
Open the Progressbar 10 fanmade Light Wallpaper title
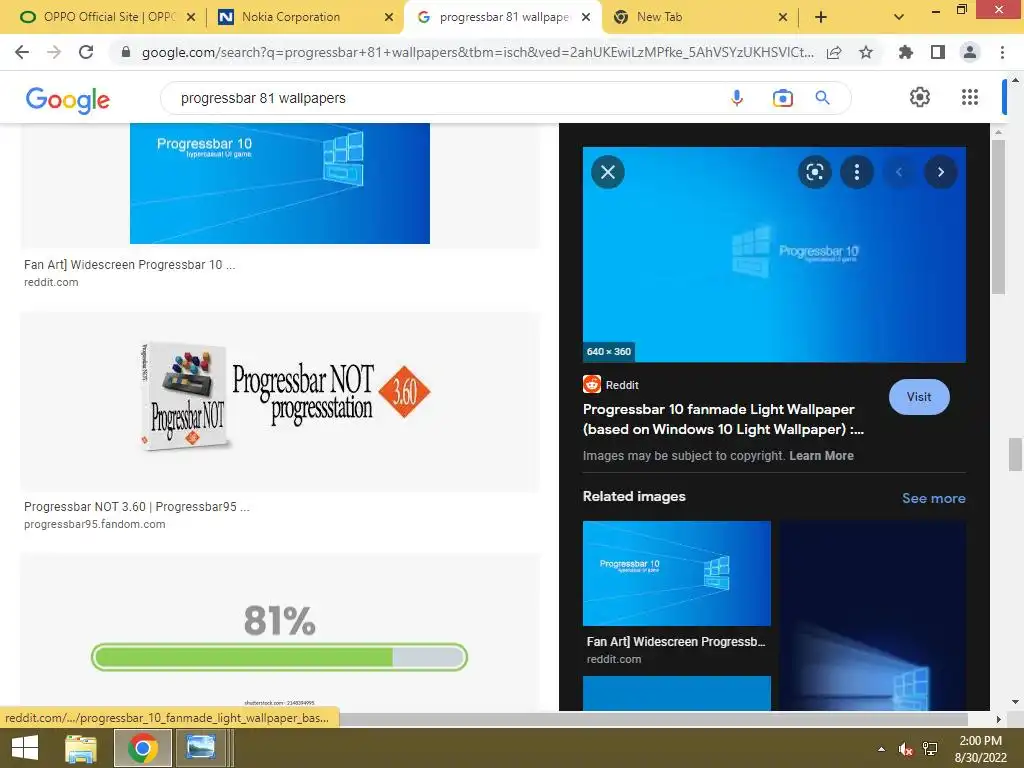click(723, 419)
